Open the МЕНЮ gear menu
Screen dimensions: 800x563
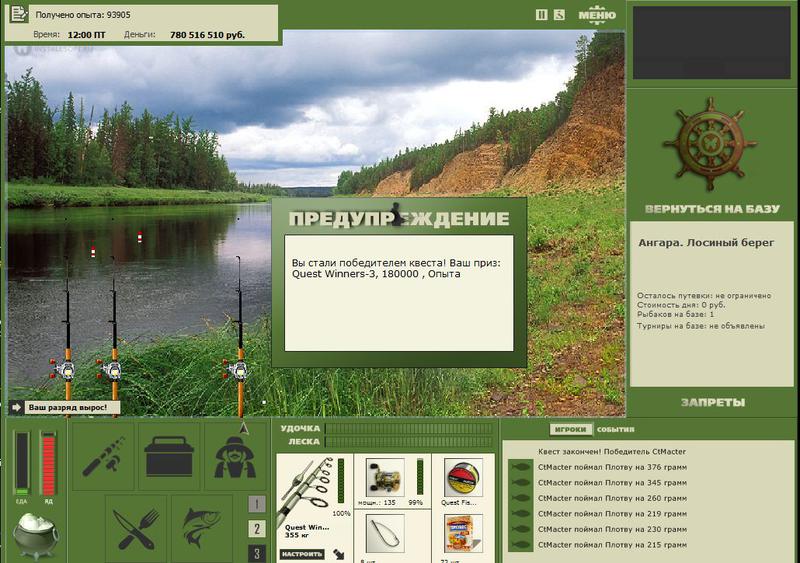pyautogui.click(x=596, y=15)
